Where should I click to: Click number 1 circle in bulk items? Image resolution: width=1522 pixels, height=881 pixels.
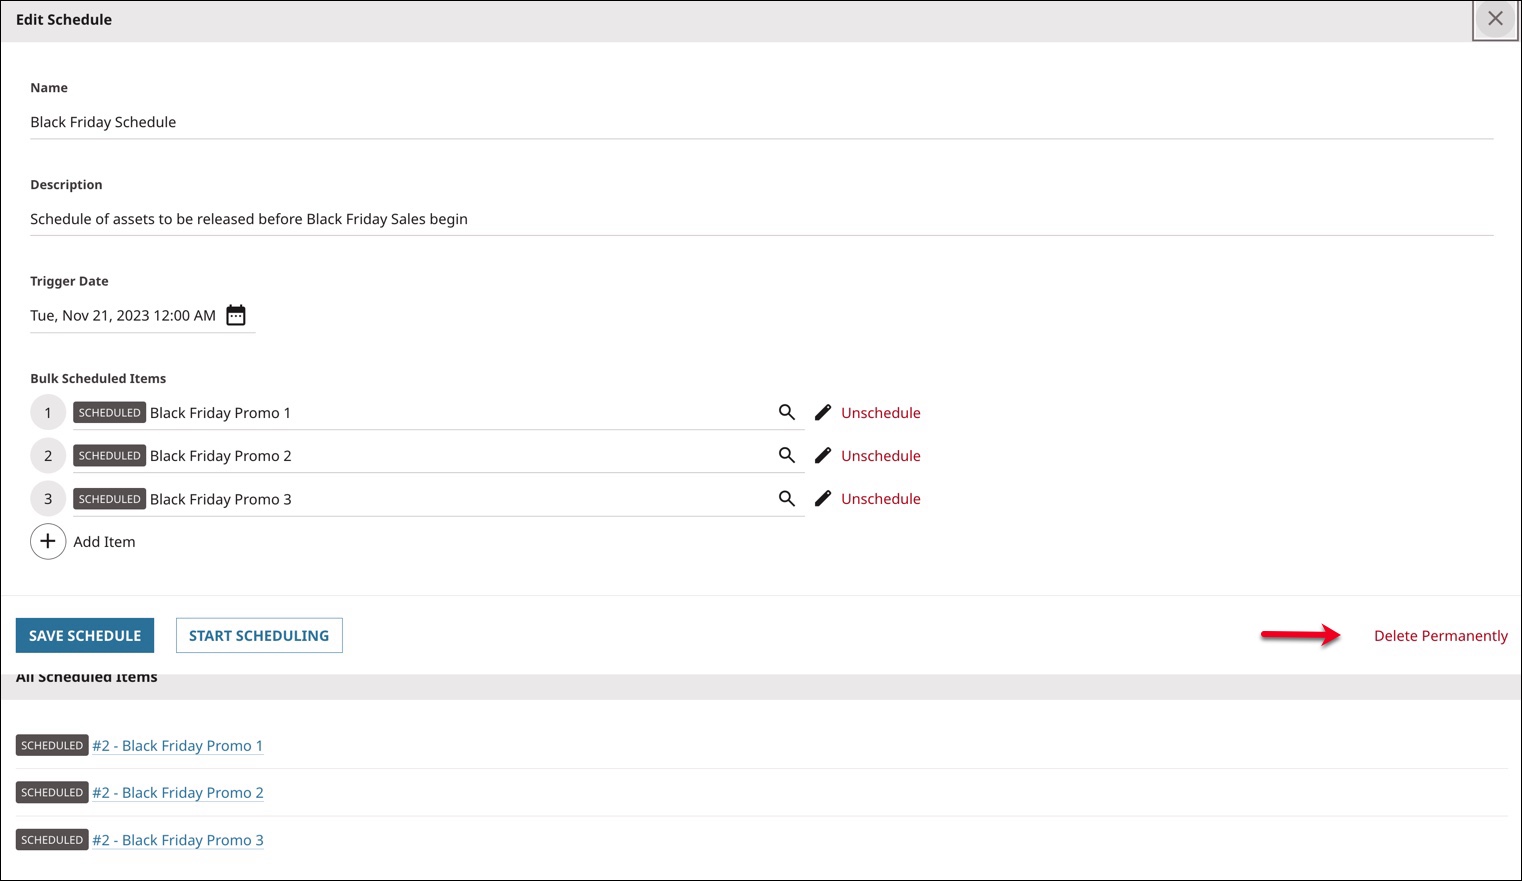coord(48,413)
